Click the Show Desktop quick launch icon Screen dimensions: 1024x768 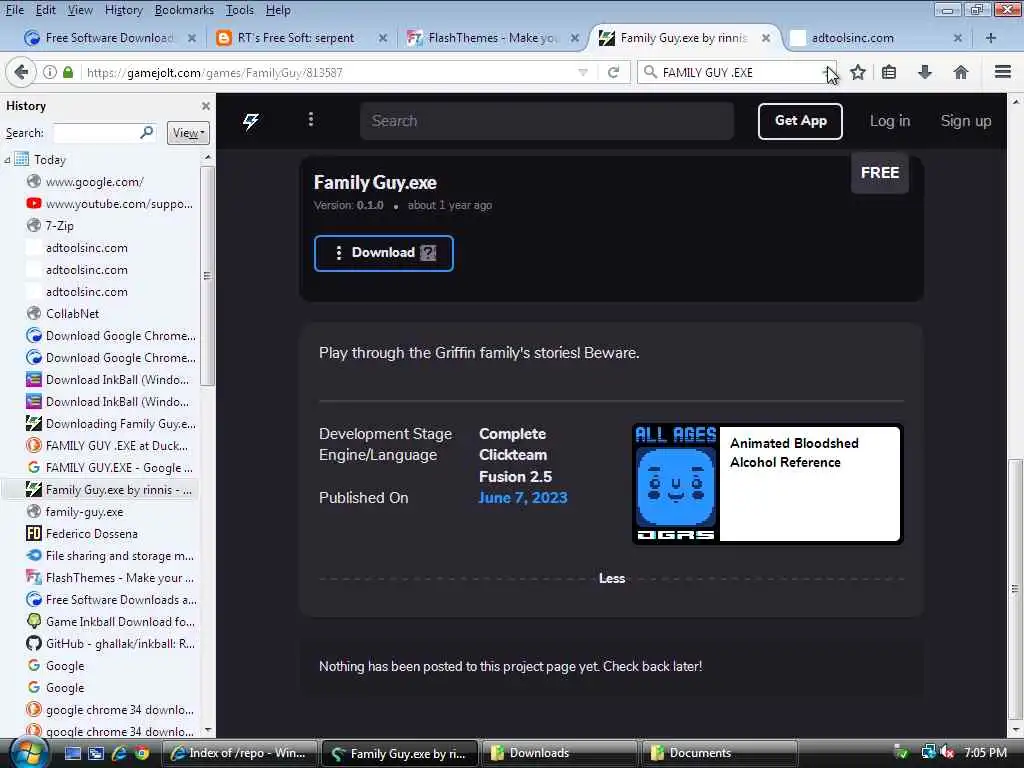pos(72,753)
